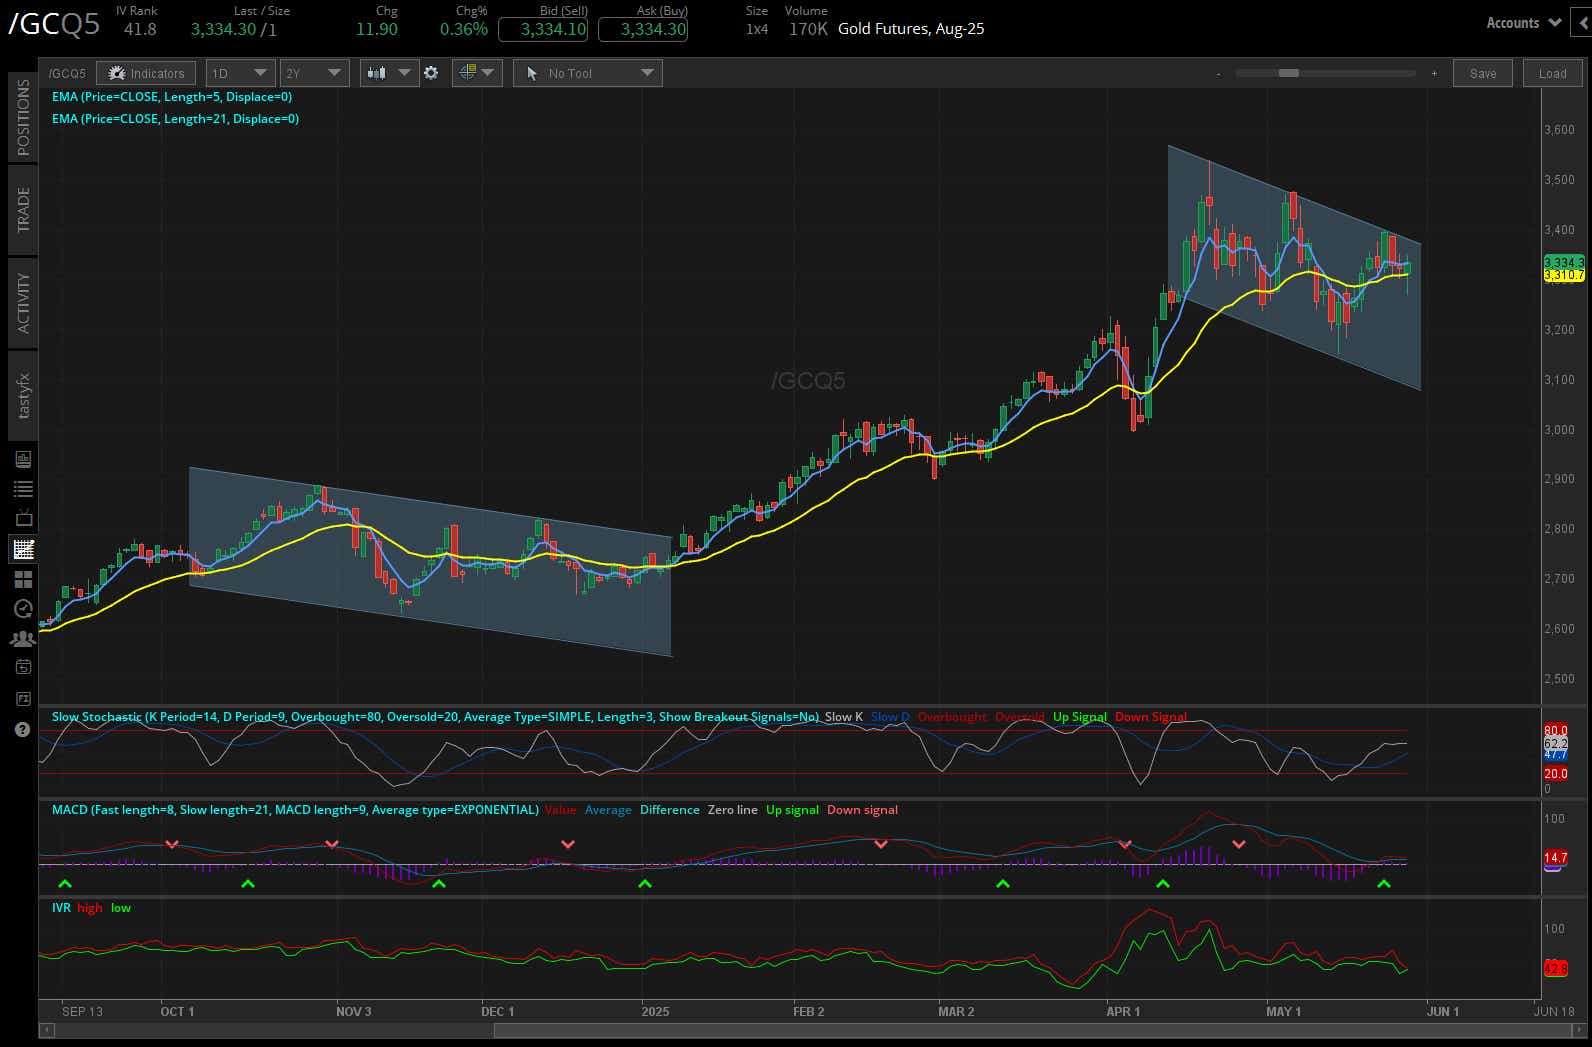Viewport: 1592px width, 1047px height.
Task: Open the candlestick chart style dropdown
Action: coord(389,73)
